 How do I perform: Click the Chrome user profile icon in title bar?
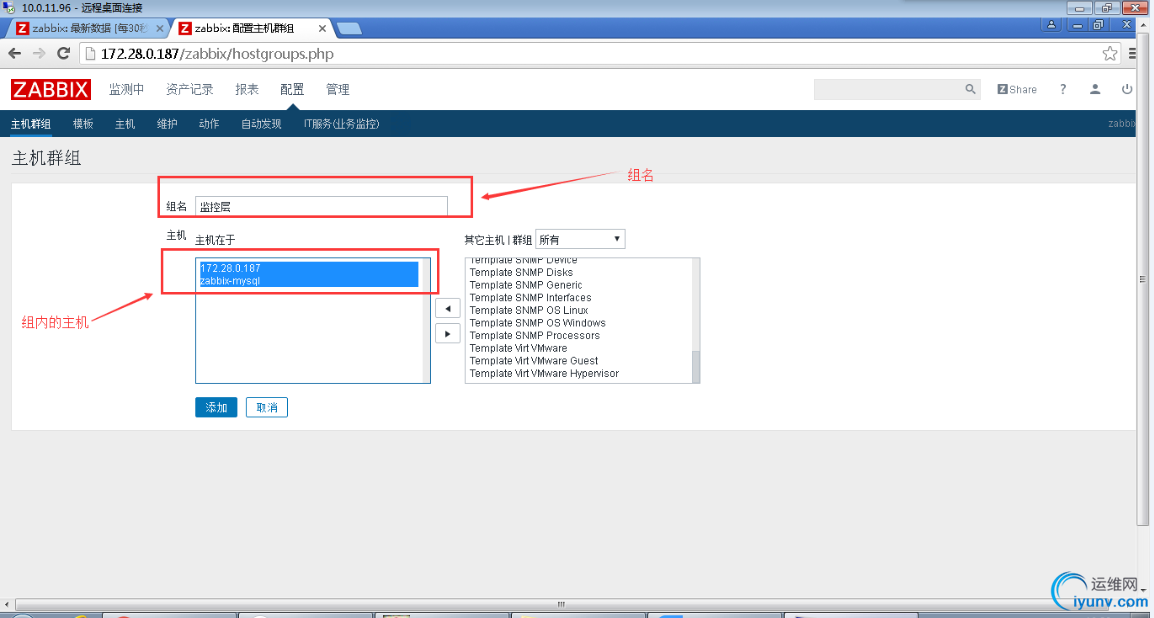click(1051, 25)
